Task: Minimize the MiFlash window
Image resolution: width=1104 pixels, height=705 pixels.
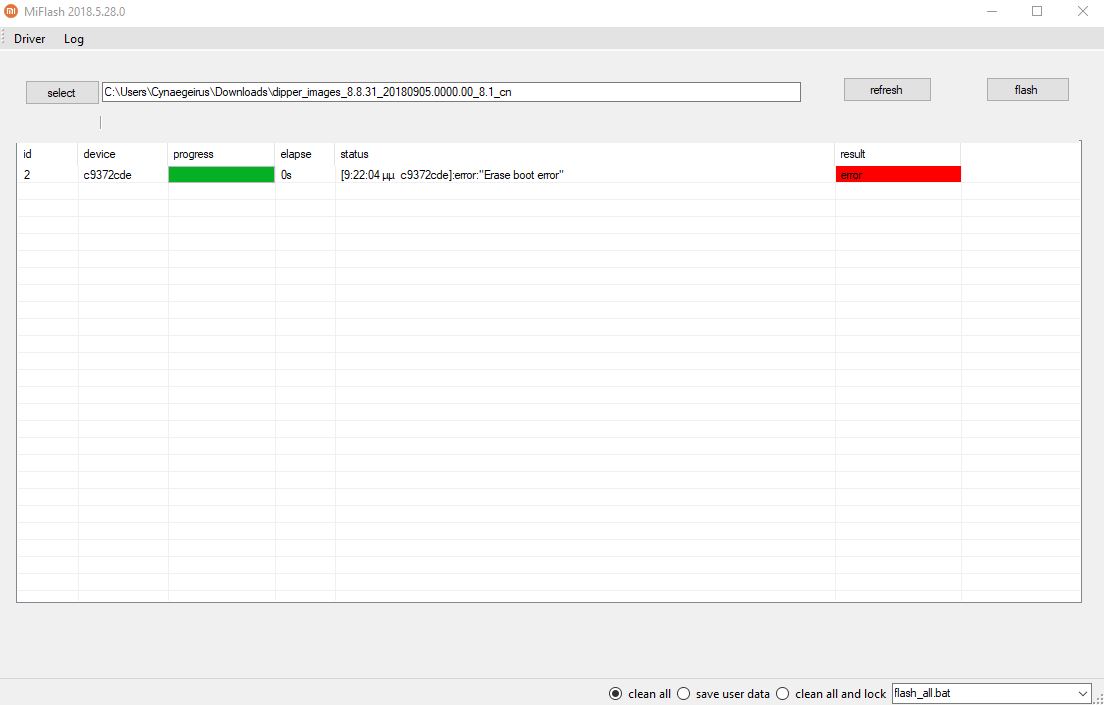Action: [991, 11]
